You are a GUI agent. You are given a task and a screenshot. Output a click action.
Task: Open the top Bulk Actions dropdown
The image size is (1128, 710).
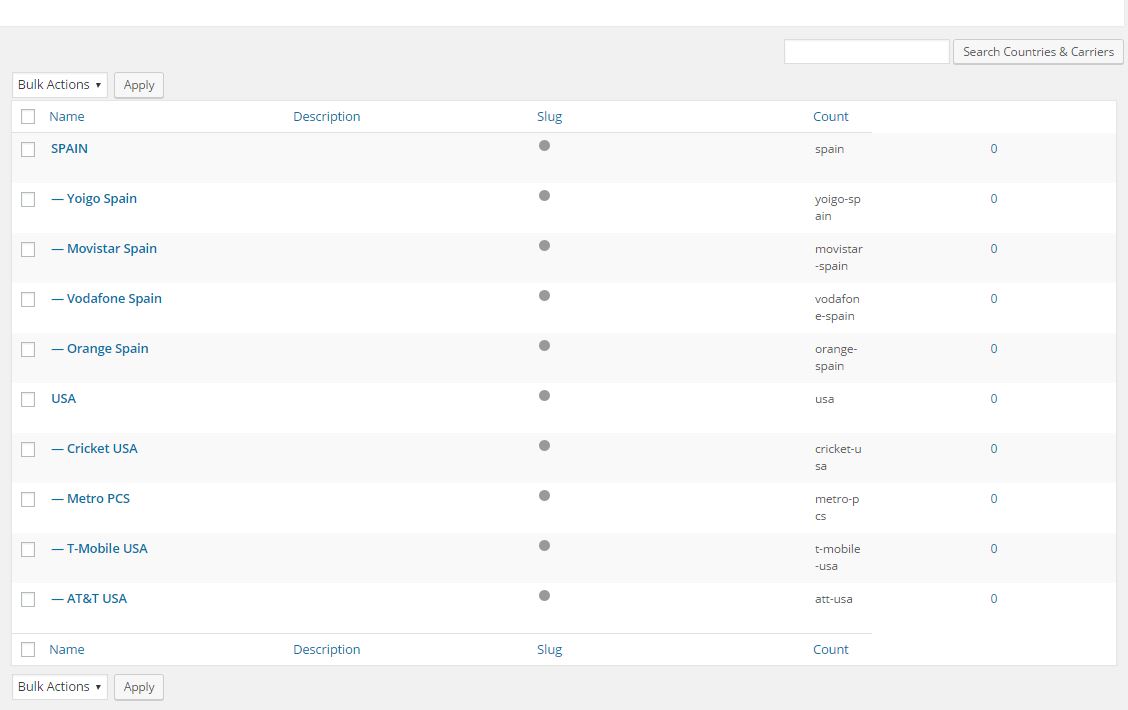(x=60, y=85)
